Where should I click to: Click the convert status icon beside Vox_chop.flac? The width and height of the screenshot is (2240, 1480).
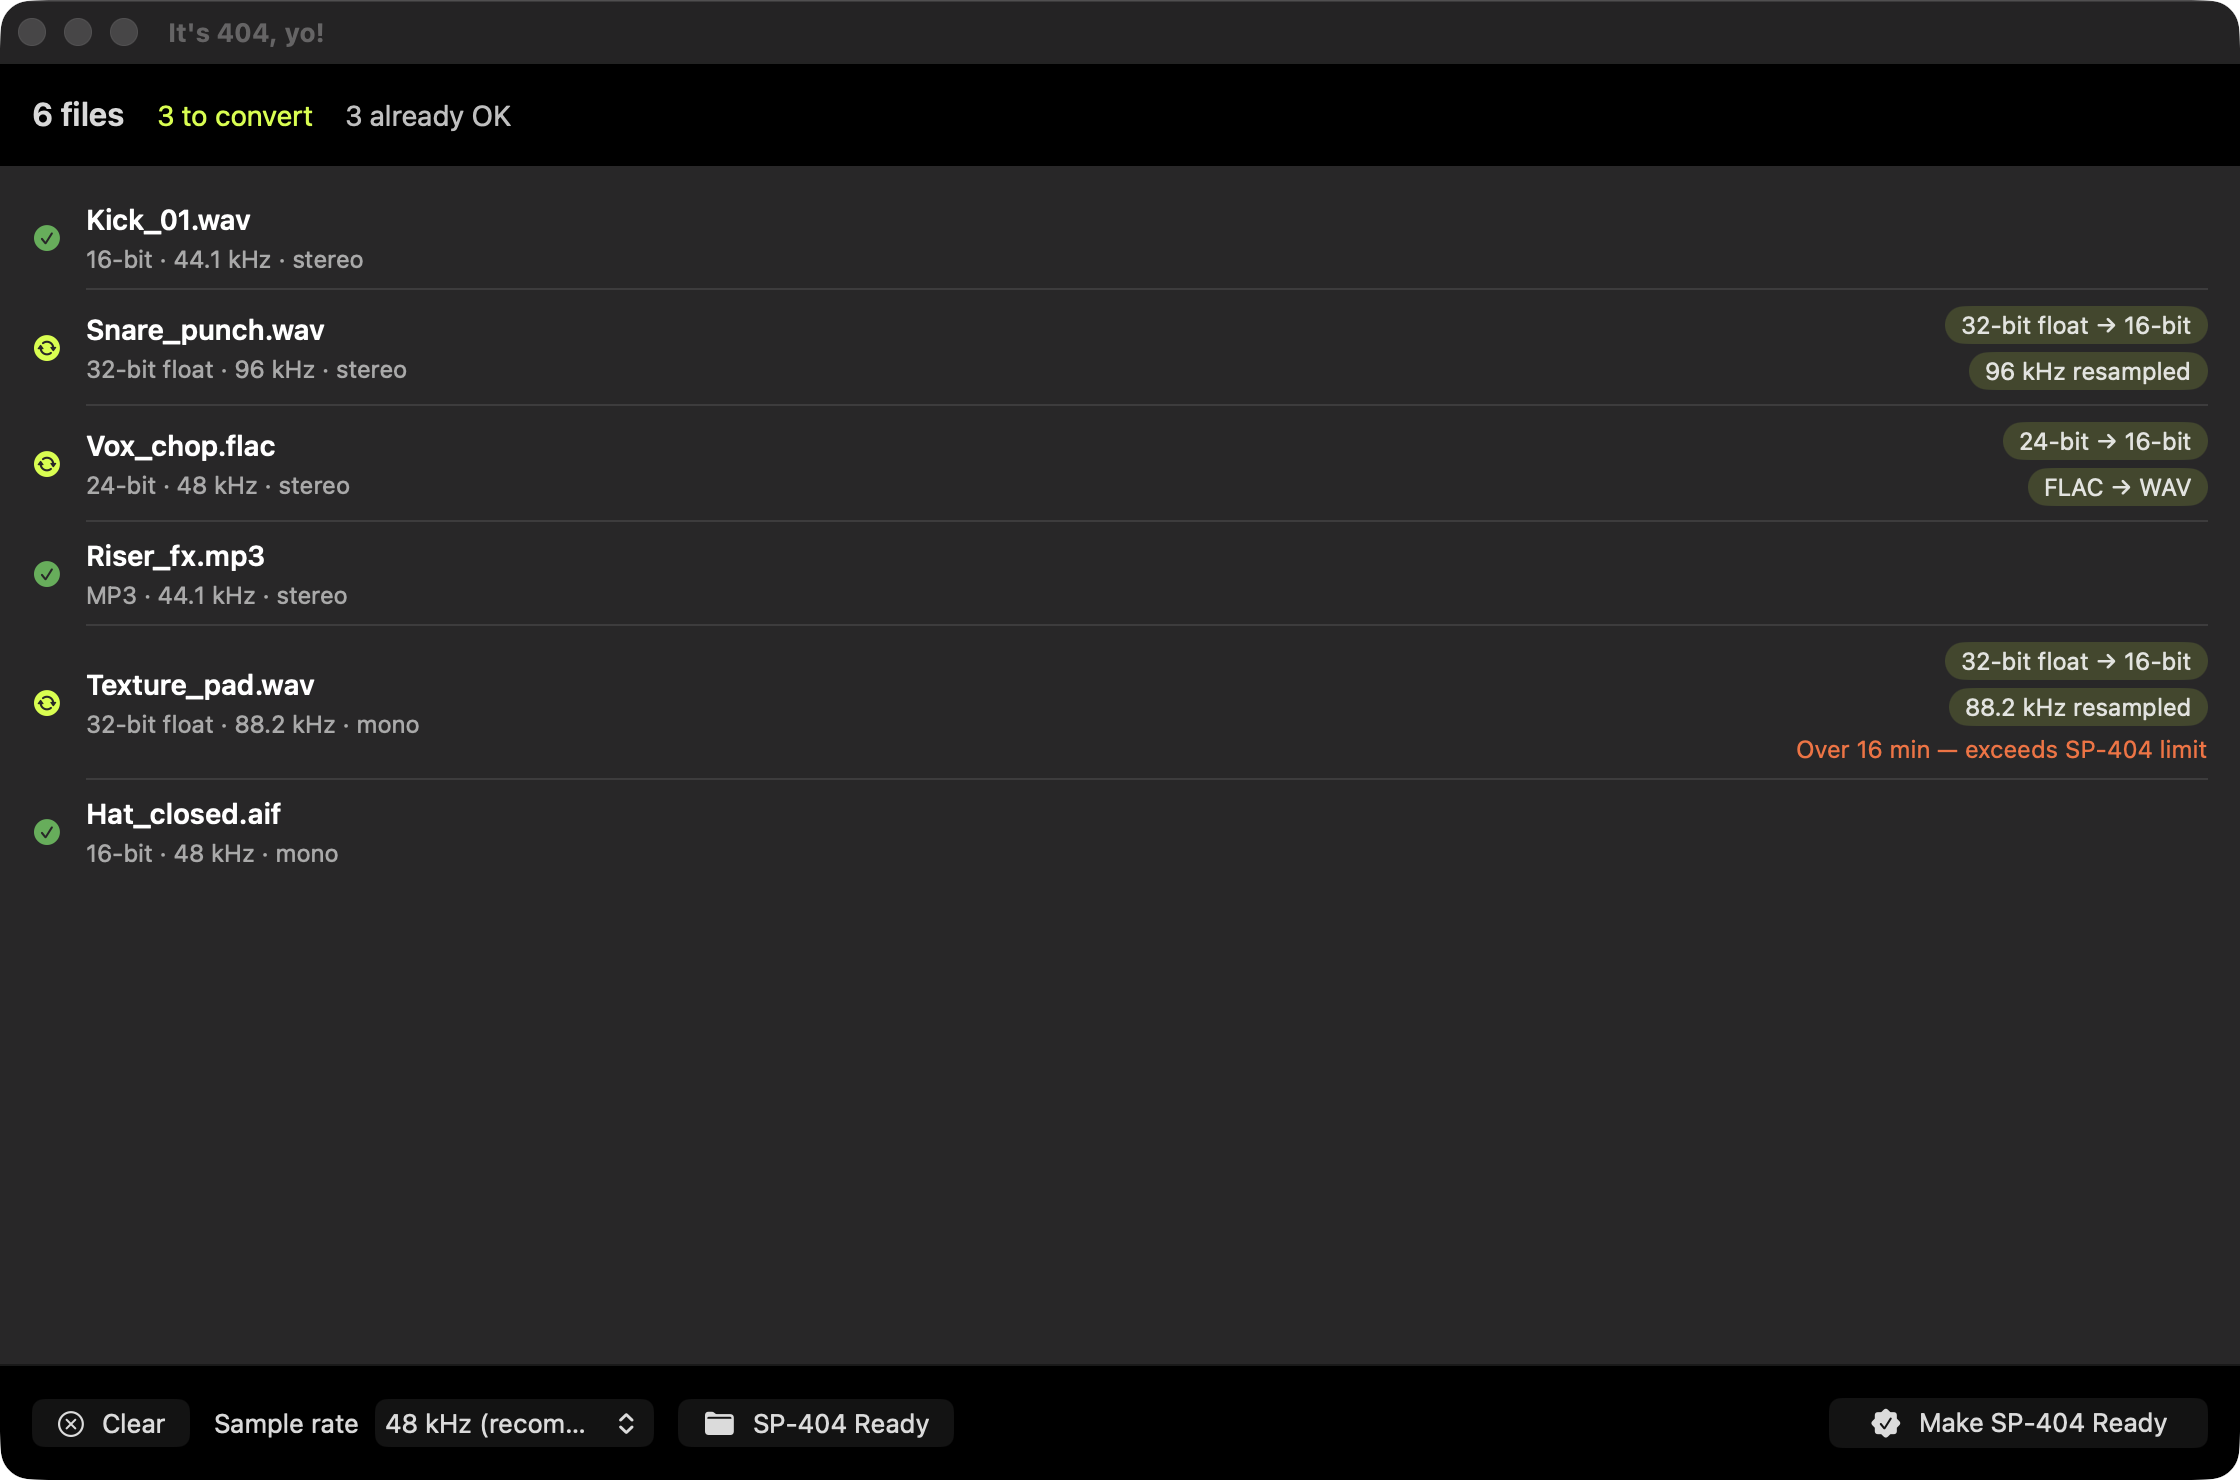point(47,464)
